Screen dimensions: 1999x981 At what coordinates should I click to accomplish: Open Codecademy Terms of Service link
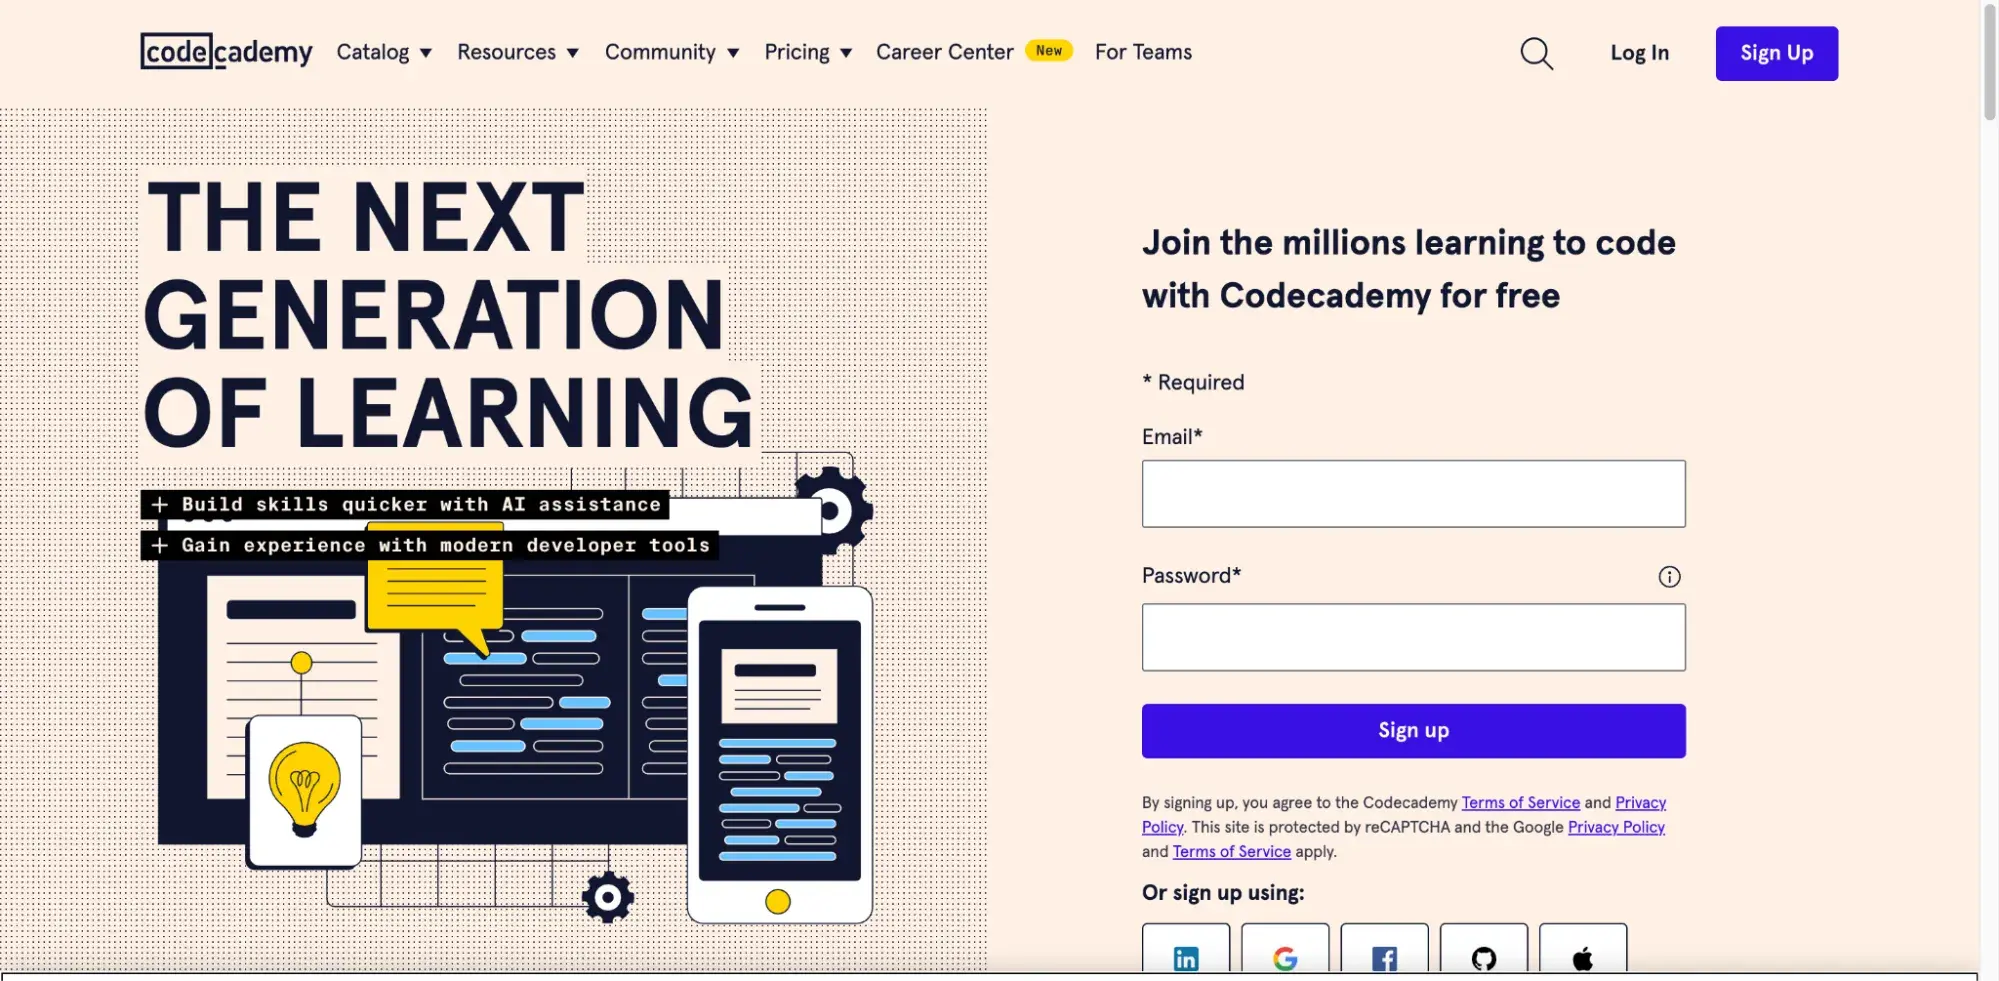point(1520,803)
